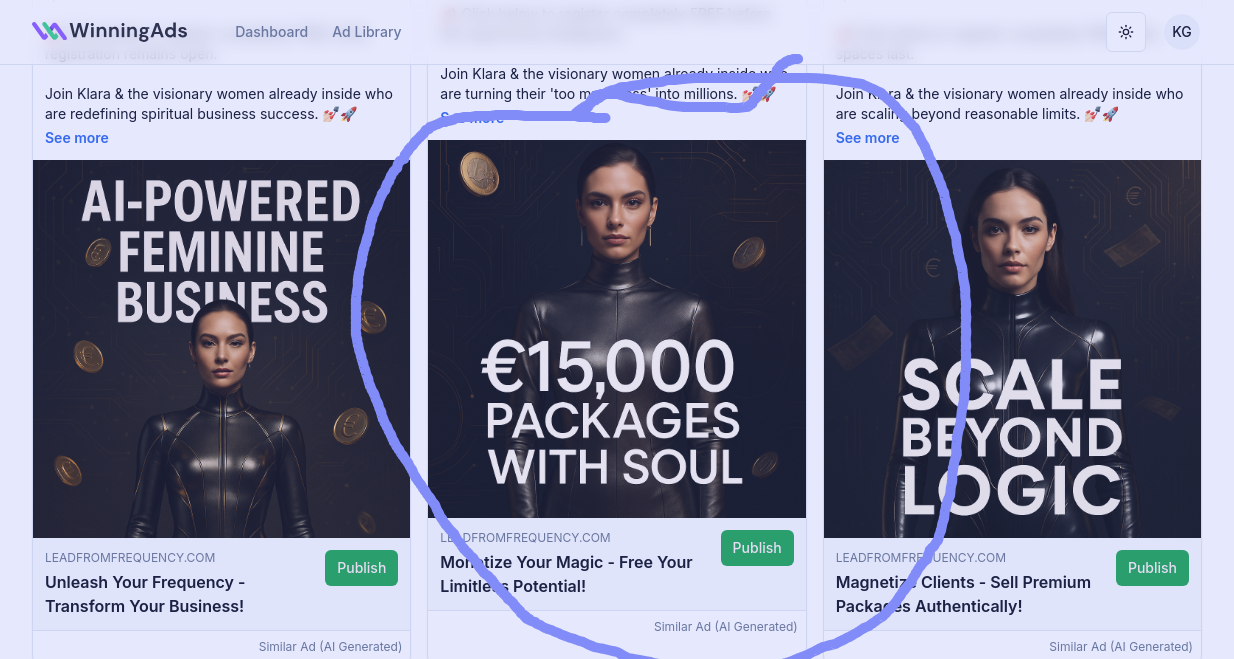This screenshot has width=1234, height=659.
Task: Publish the 'Unleash Your Frequency' ad
Action: tap(361, 568)
